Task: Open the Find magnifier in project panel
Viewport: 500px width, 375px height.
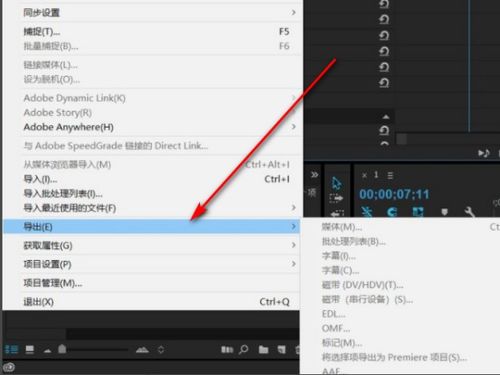Action: 244,349
